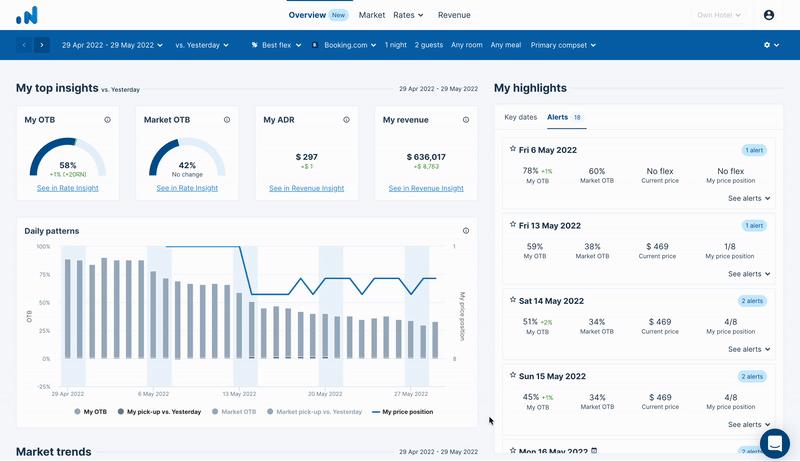This screenshot has height=462, width=800.
Task: Open the user account profile icon
Action: [x=768, y=15]
